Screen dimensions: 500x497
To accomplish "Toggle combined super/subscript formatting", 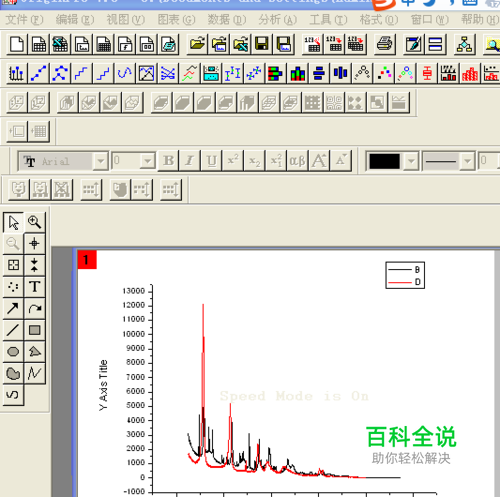I will click(276, 161).
